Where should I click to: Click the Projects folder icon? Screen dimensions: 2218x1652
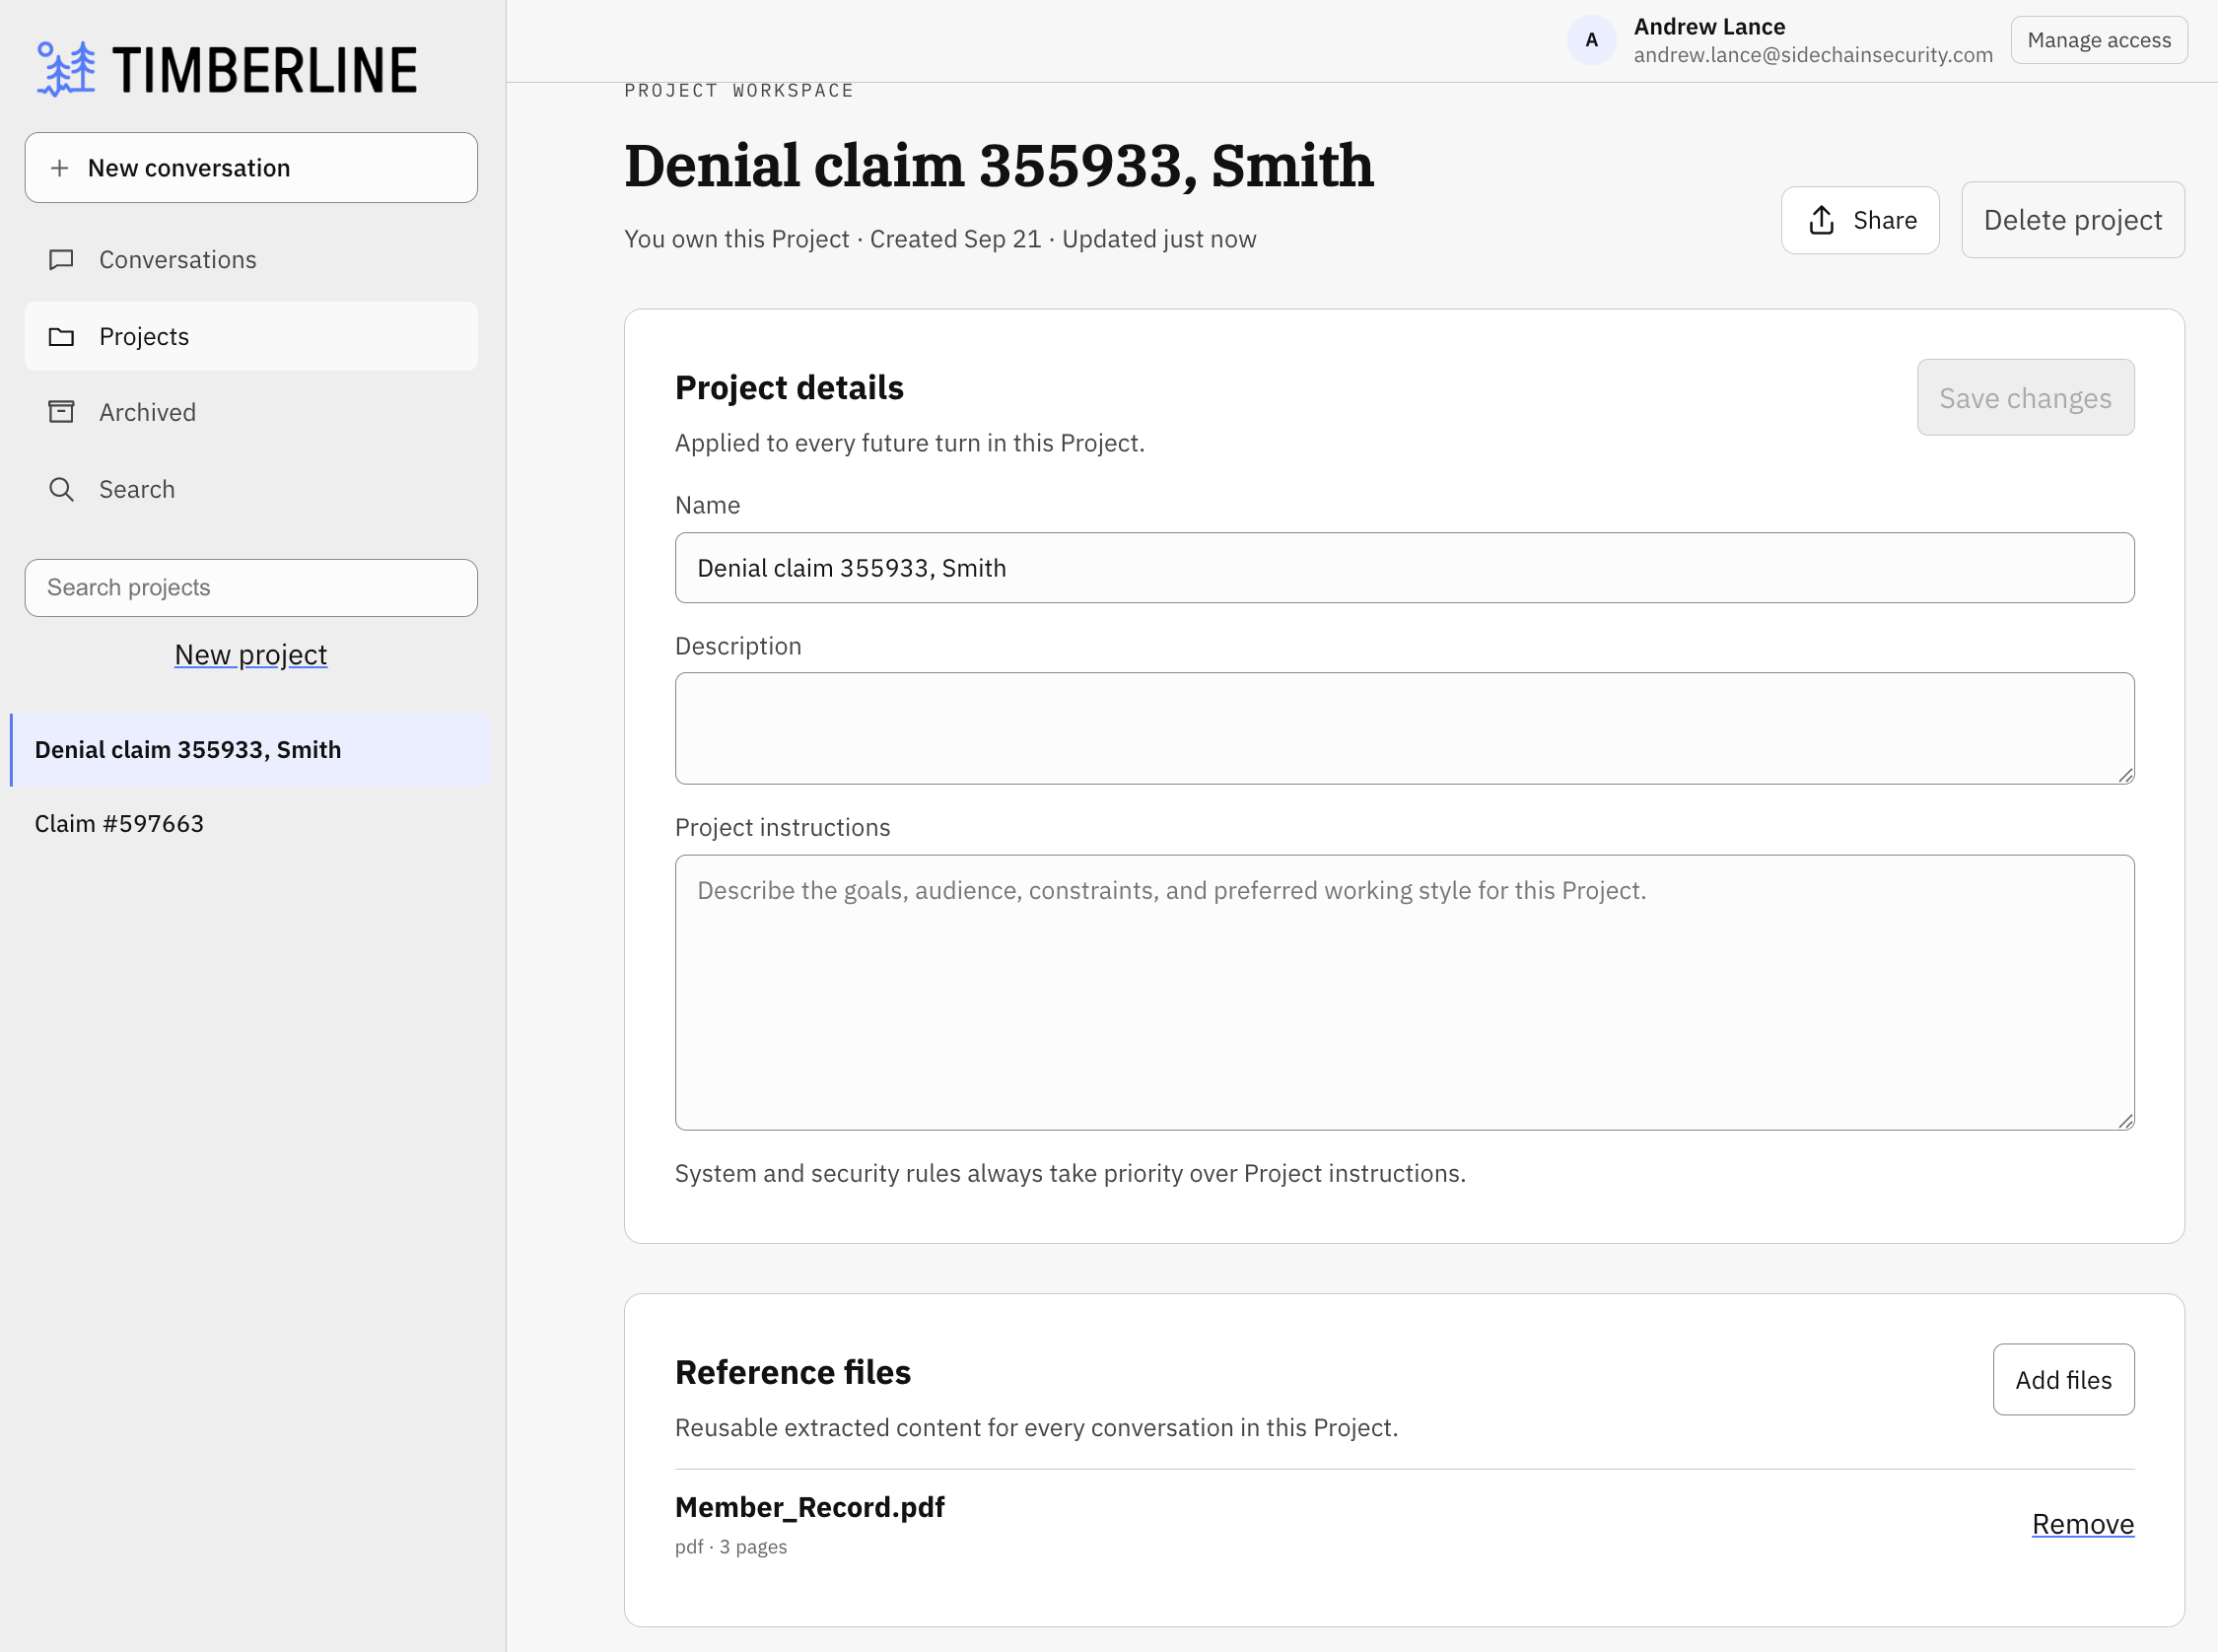point(62,337)
